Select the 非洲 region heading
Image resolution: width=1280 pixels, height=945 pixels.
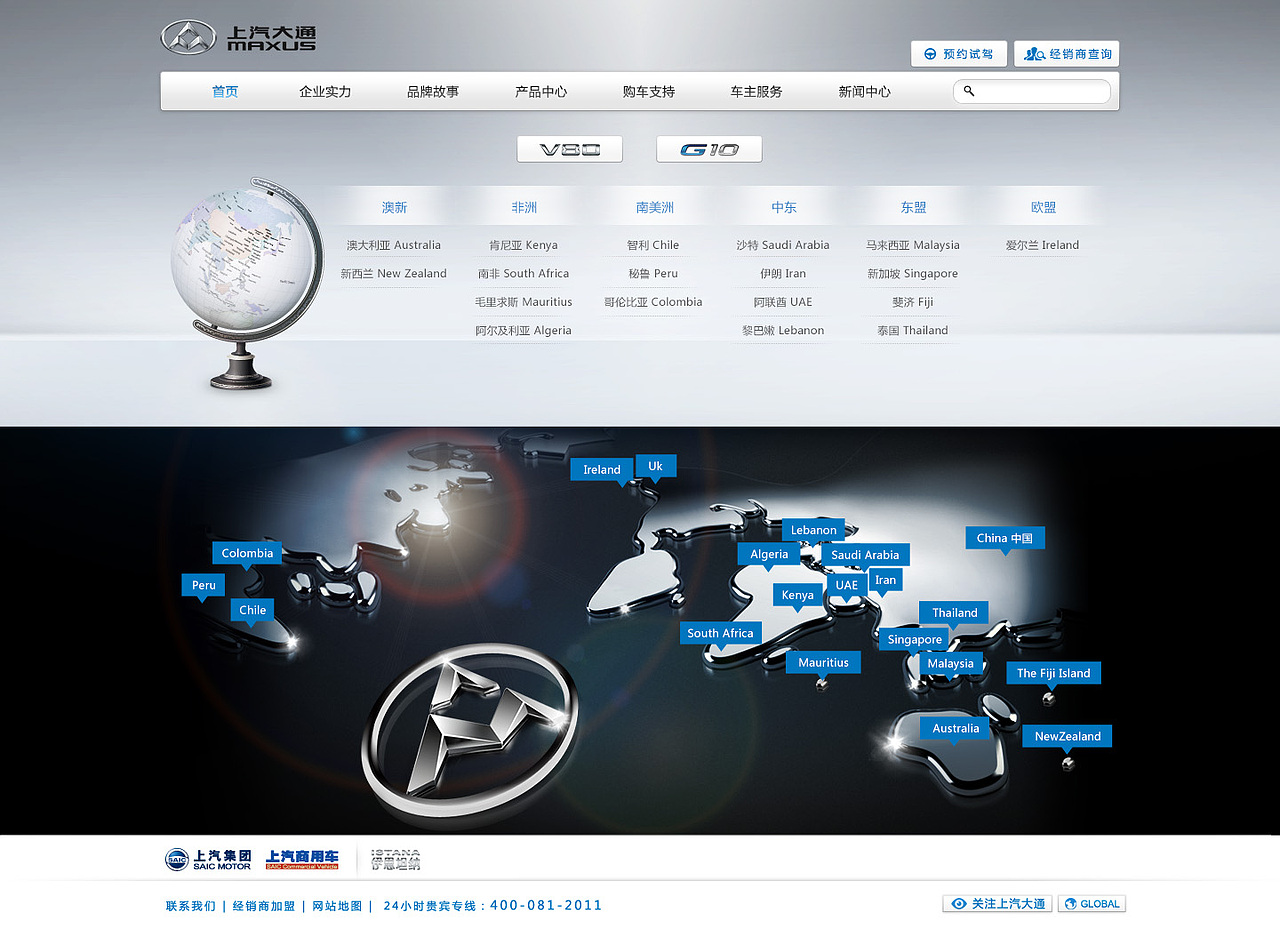pos(524,208)
